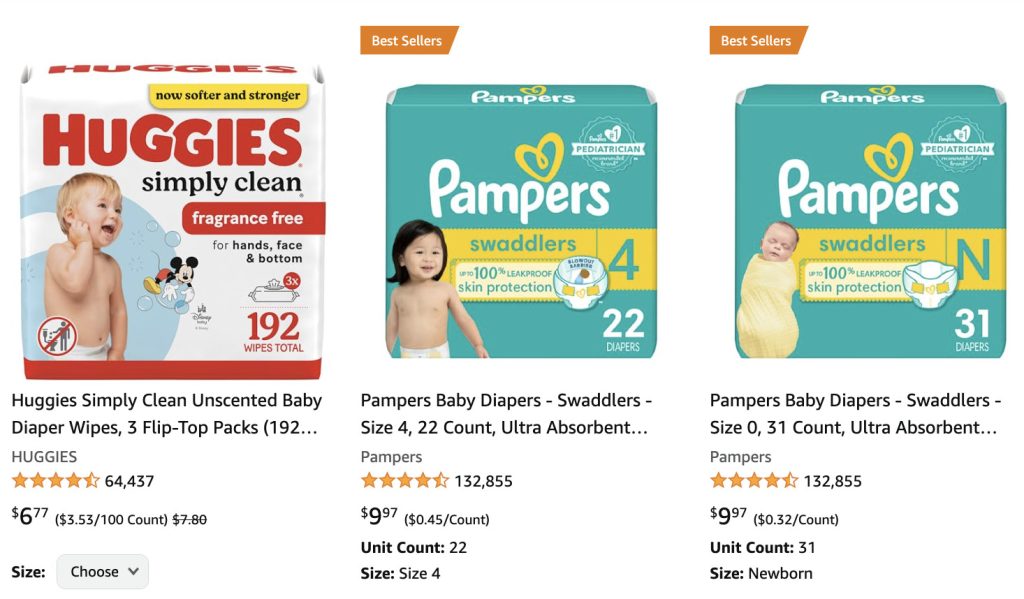
Task: Click the Best Sellers badge above Size 4 diapers
Action: (408, 41)
